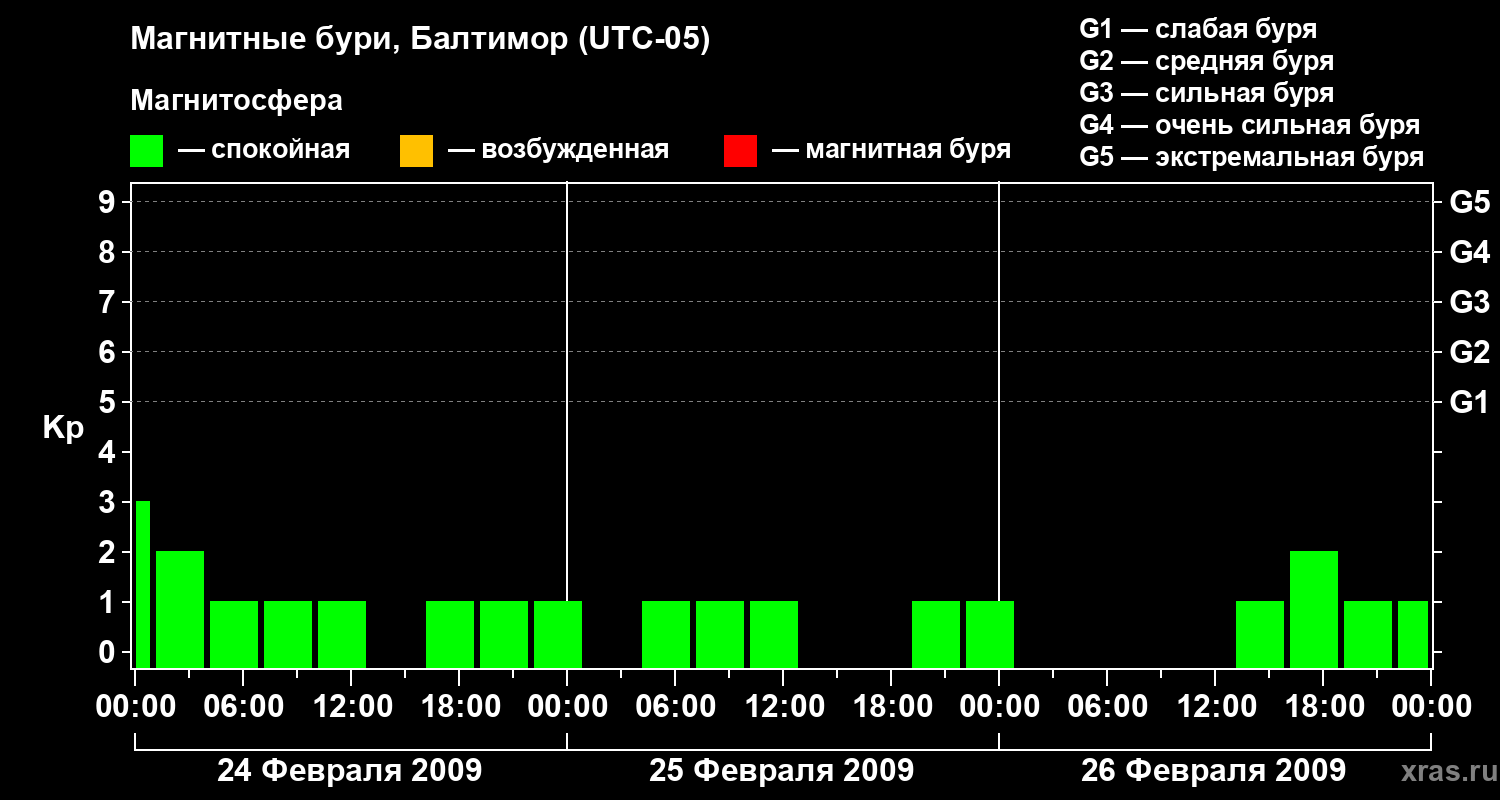Viewport: 1500px width, 800px height.
Task: Click the first '00:00' label starting 24 February
Action: click(134, 707)
